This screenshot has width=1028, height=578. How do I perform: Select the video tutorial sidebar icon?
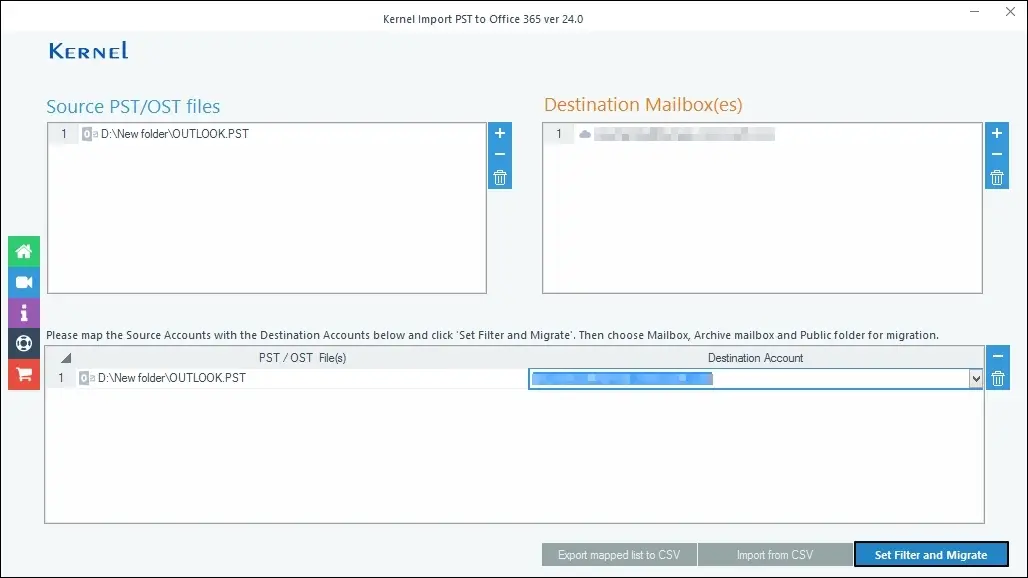[22, 282]
